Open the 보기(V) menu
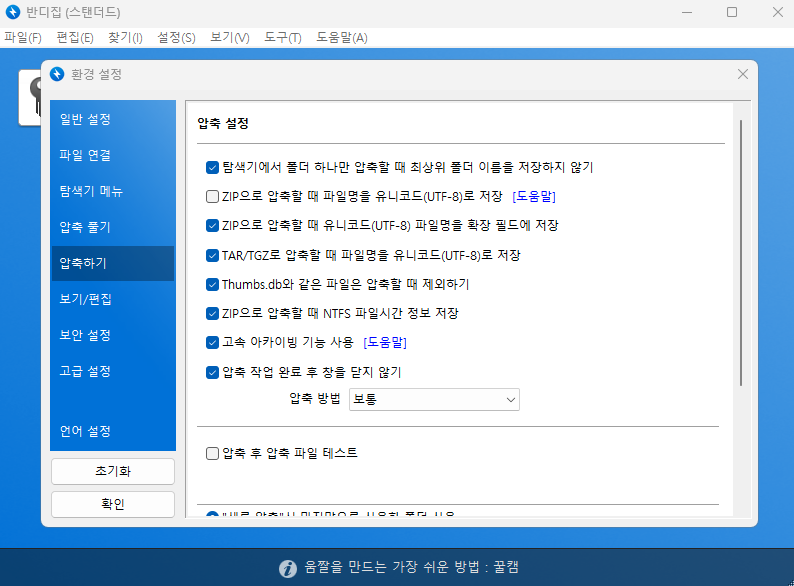Viewport: 794px width, 586px height. point(230,37)
